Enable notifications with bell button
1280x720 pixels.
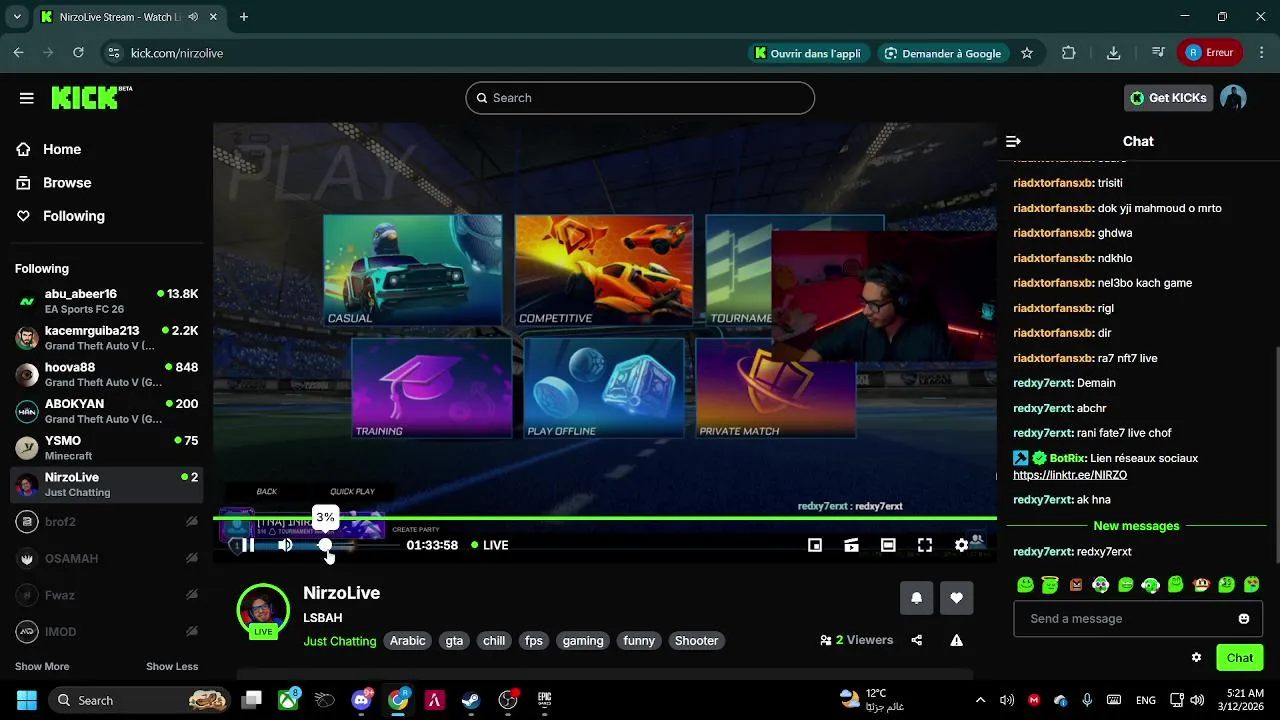916,598
